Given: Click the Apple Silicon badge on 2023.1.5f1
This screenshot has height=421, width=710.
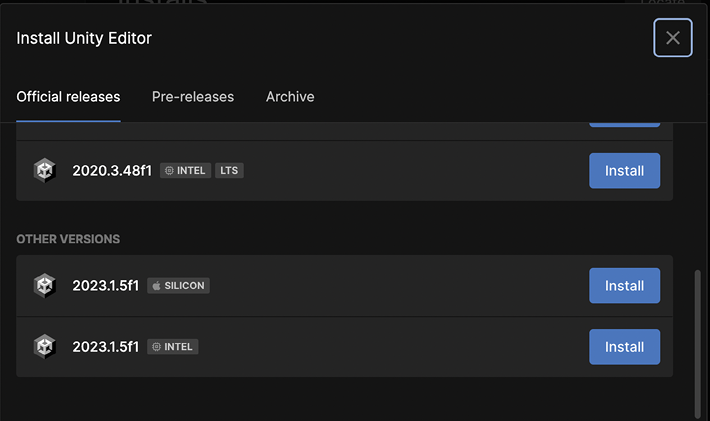Looking at the screenshot, I should tap(178, 286).
